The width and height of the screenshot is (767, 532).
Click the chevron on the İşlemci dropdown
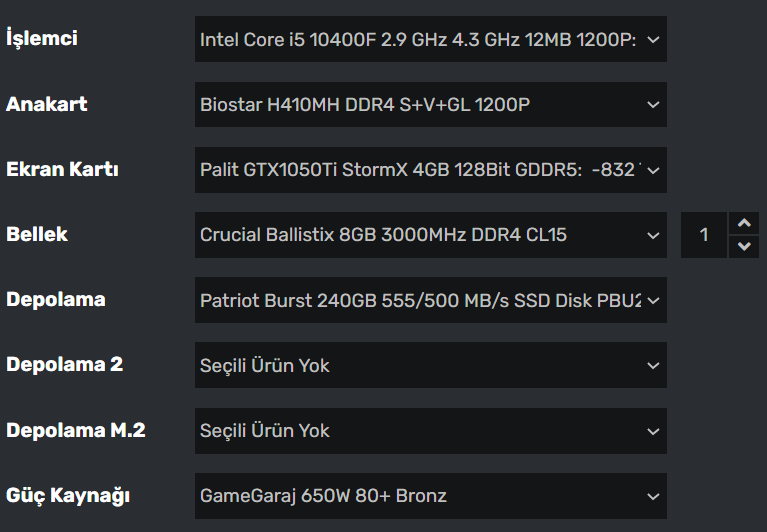(x=653, y=40)
